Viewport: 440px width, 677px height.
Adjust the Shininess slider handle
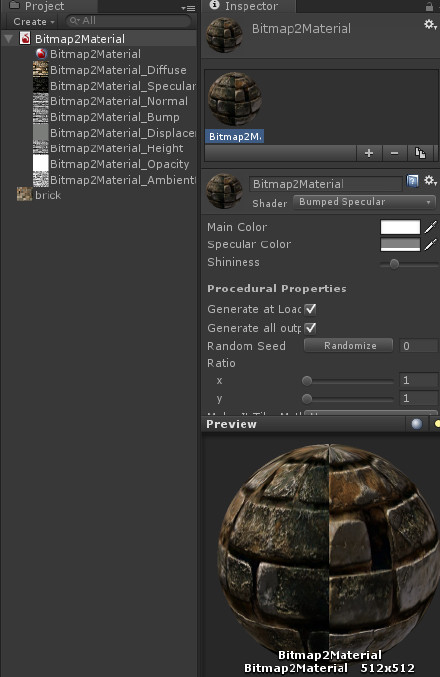coord(394,263)
